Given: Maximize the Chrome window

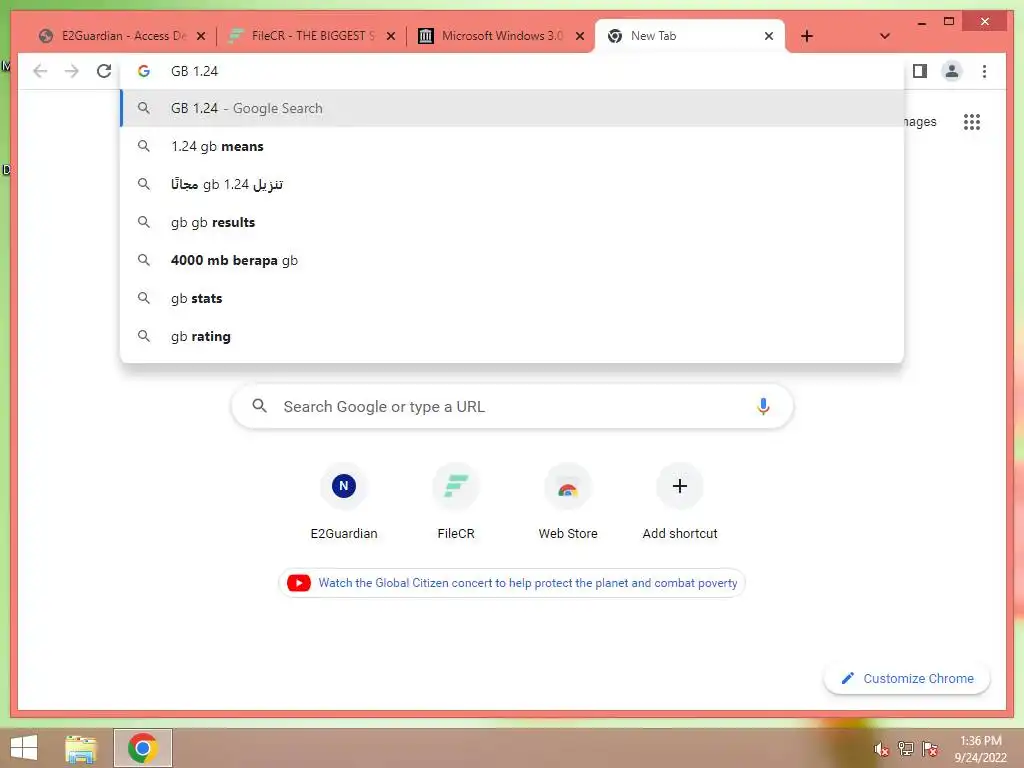Looking at the screenshot, I should [x=949, y=22].
